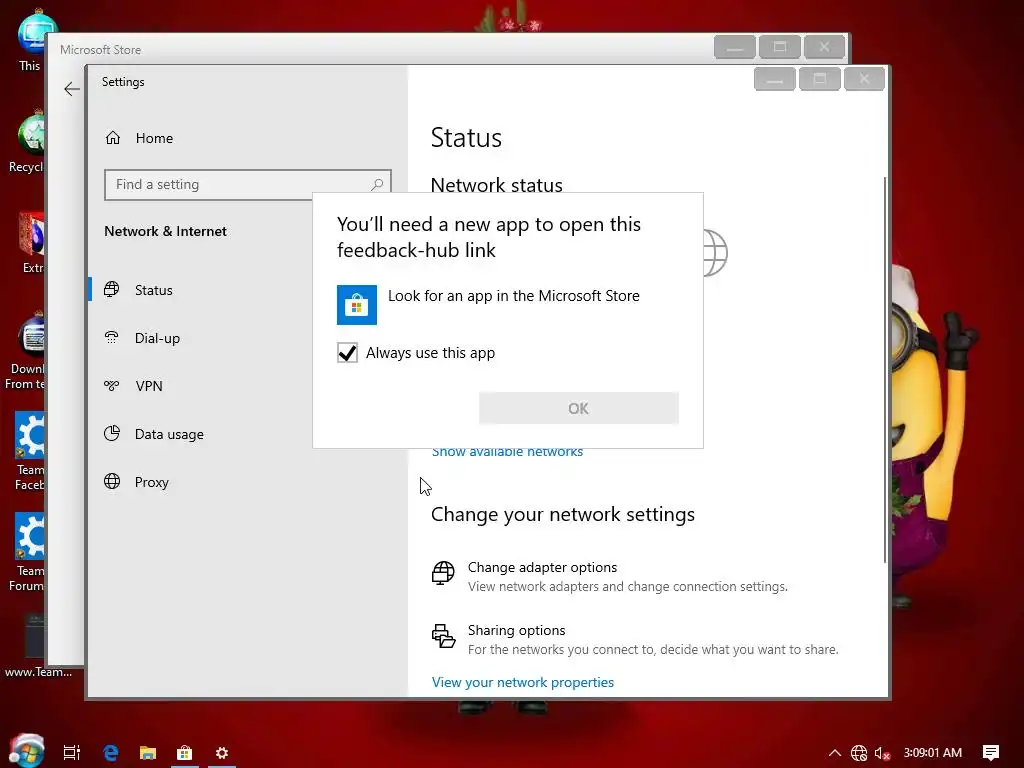
Task: Click the VPN icon in sidebar
Action: pos(112,385)
